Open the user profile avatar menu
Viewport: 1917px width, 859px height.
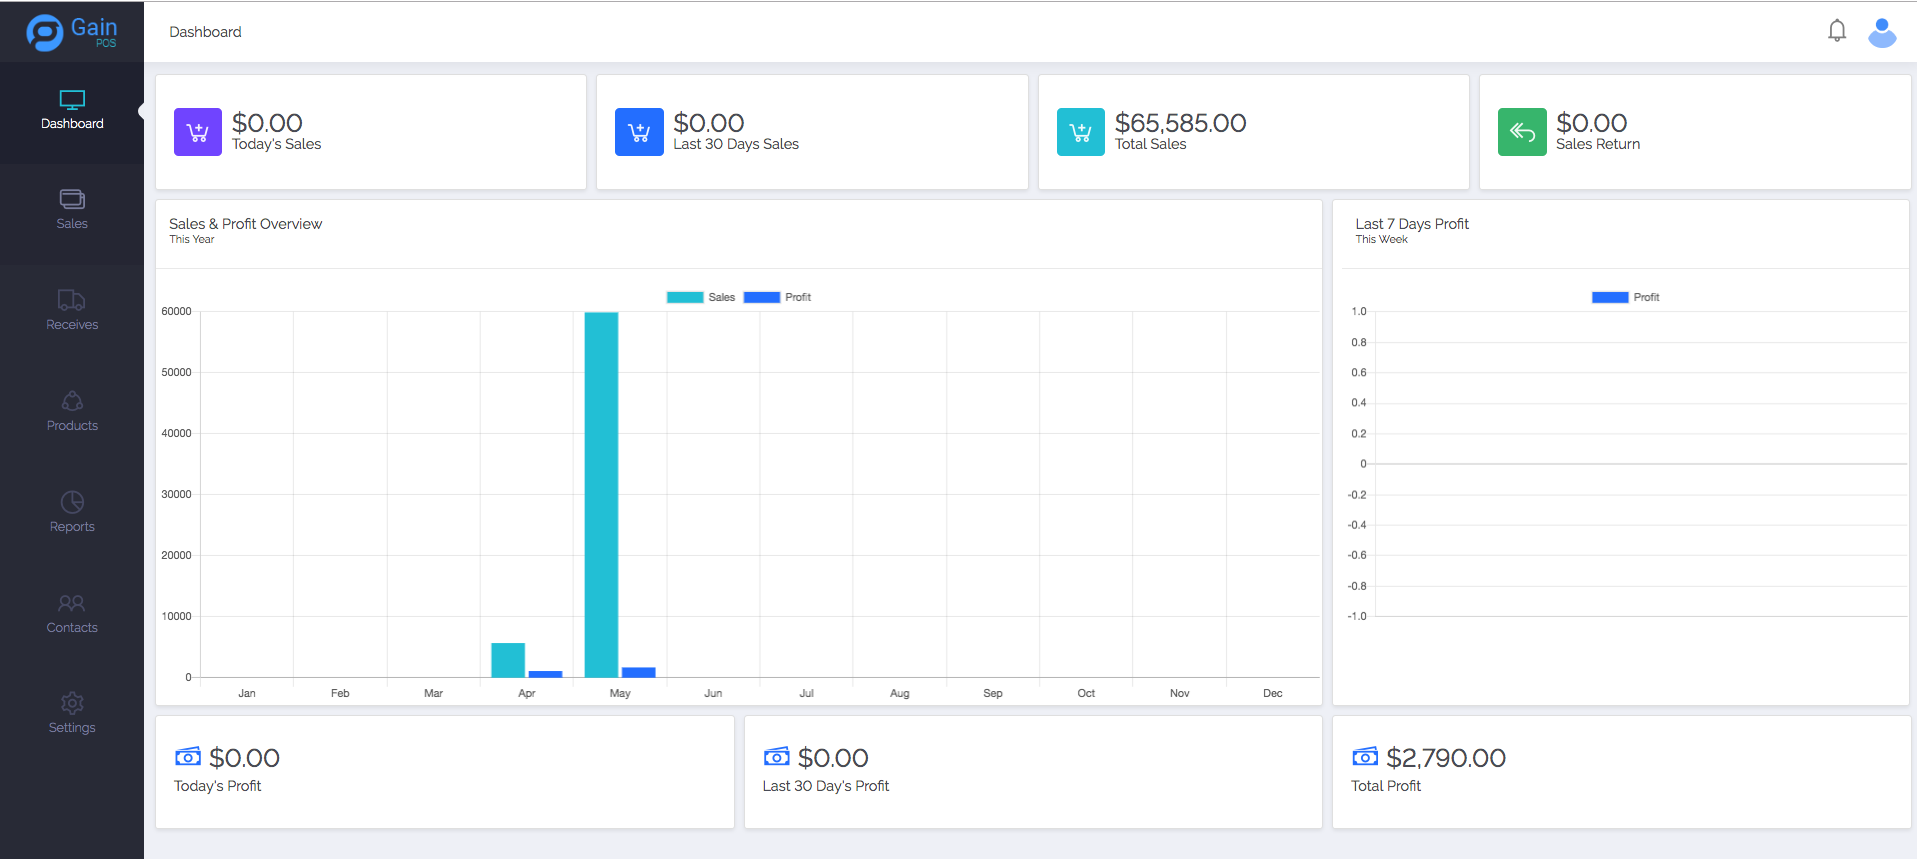tap(1881, 32)
